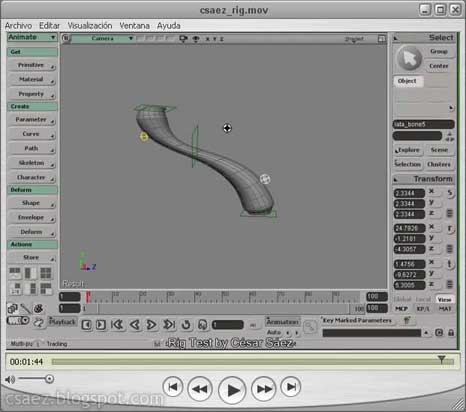Click the XSI play backward icon
466x412 pixels.
(x=135, y=324)
